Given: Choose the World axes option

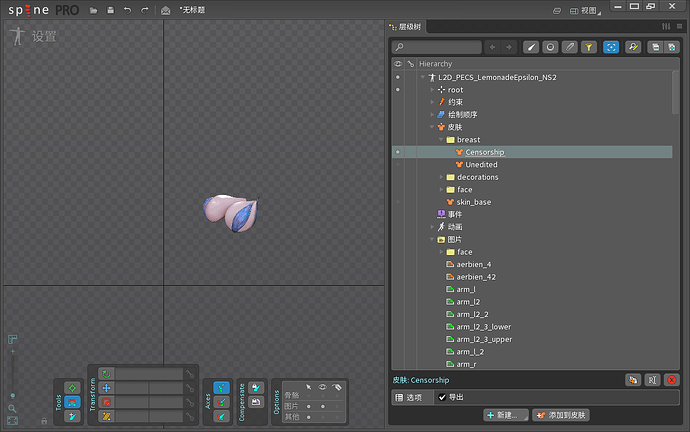Looking at the screenshot, I should [221, 416].
